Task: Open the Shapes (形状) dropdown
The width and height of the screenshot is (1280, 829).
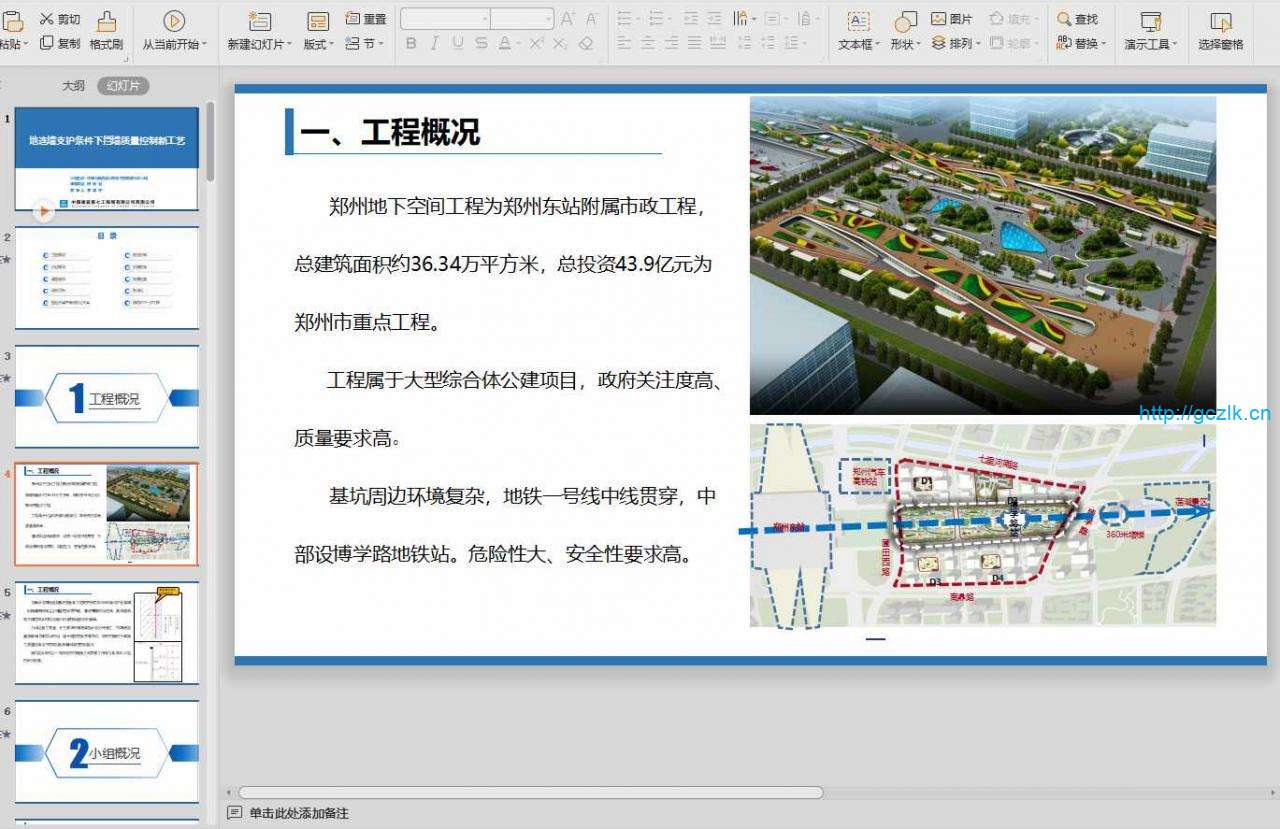Action: [x=905, y=44]
